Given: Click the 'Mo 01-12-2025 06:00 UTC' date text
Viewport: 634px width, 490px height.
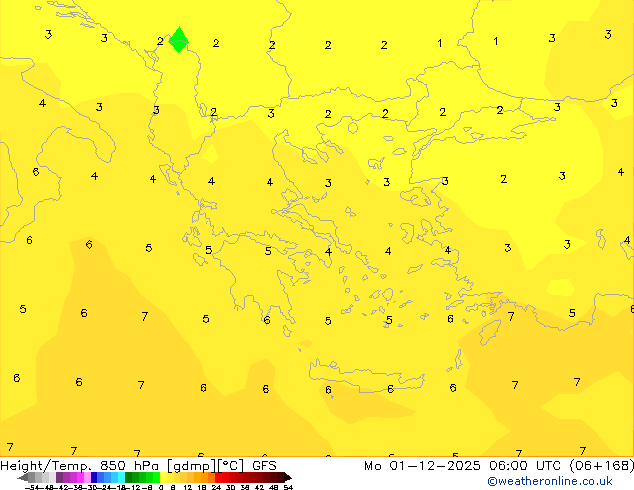Looking at the screenshot, I should (x=464, y=466).
